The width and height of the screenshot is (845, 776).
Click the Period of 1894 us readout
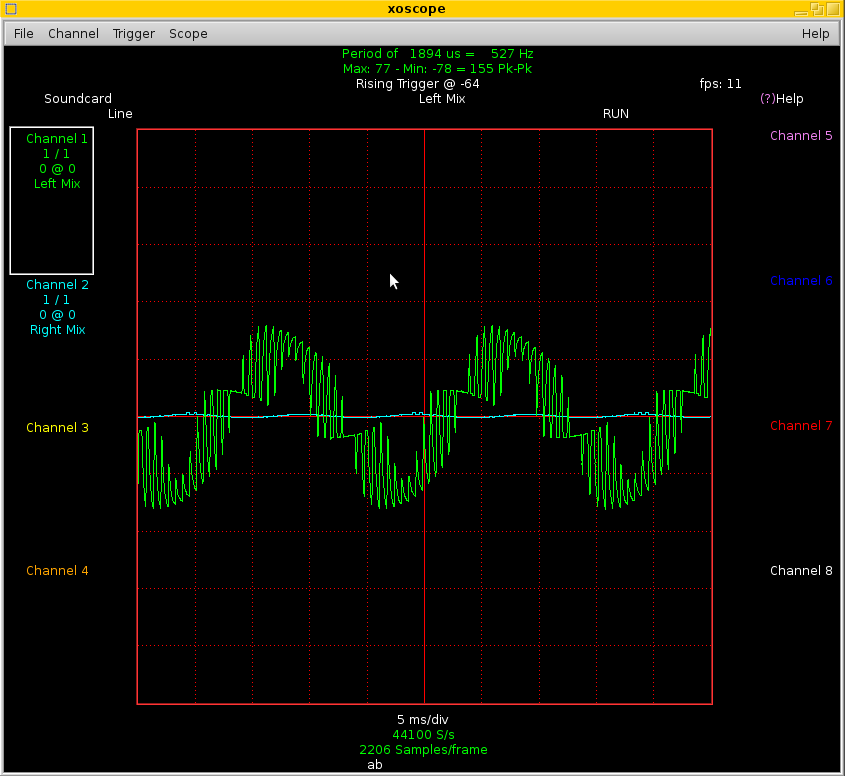pyautogui.click(x=437, y=53)
